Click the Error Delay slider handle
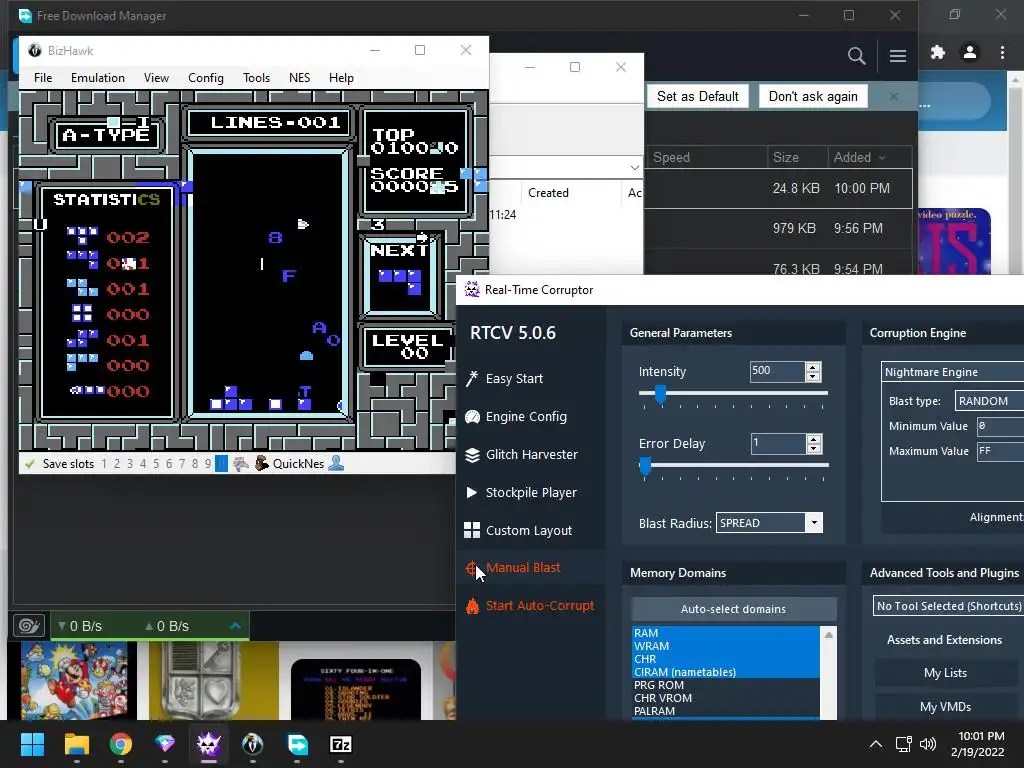 [x=645, y=466]
